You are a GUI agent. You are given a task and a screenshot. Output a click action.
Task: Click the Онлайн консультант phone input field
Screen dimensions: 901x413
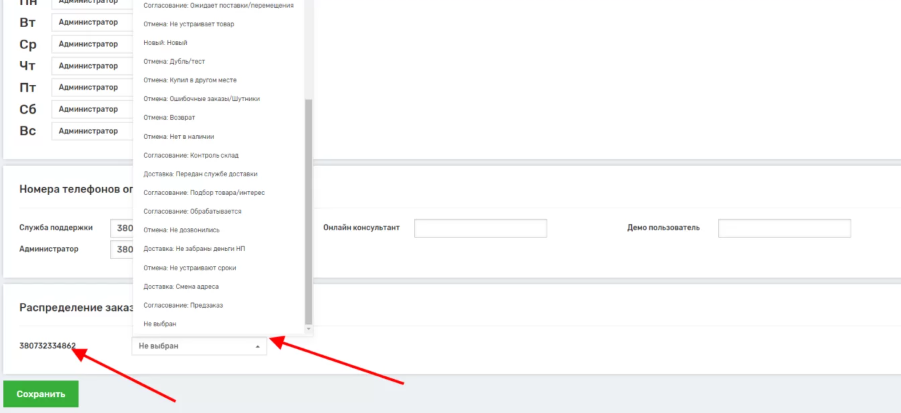[480, 228]
